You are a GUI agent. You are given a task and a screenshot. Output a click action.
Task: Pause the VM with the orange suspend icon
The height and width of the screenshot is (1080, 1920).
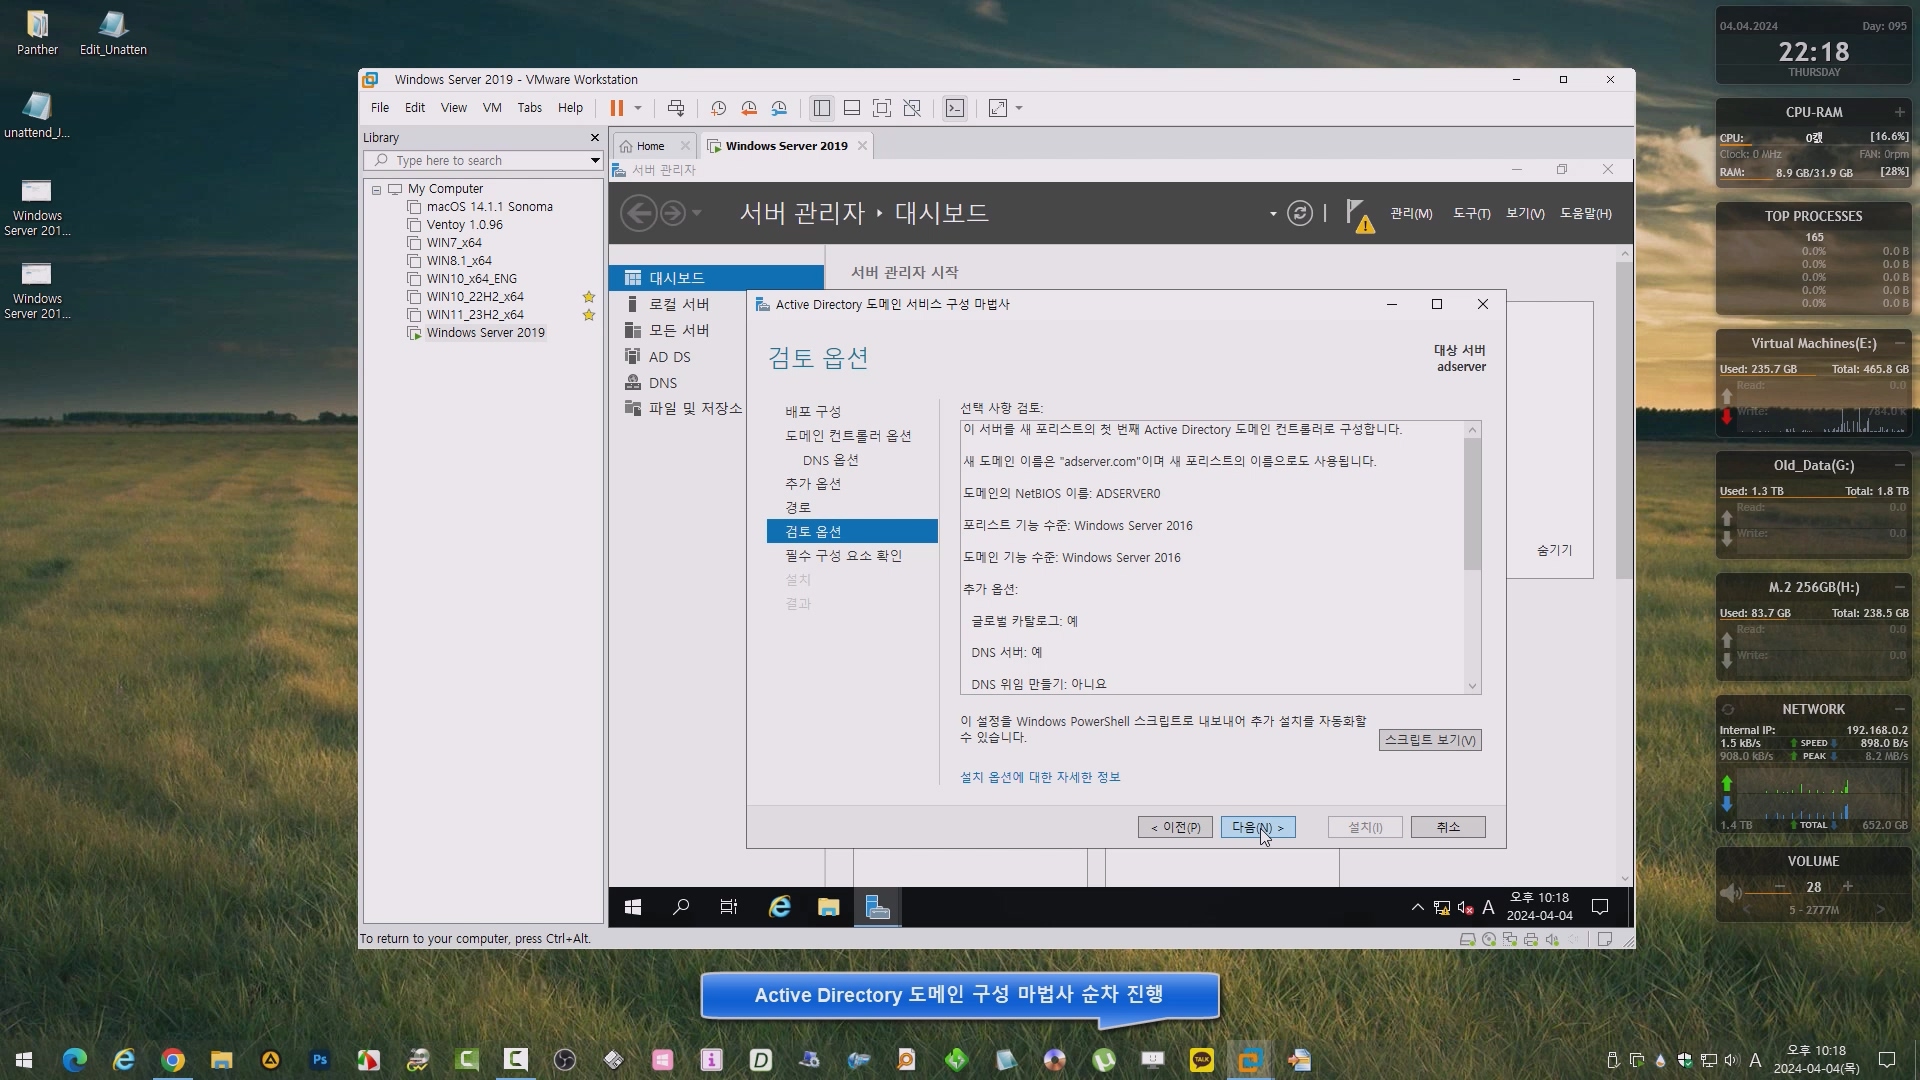(616, 108)
